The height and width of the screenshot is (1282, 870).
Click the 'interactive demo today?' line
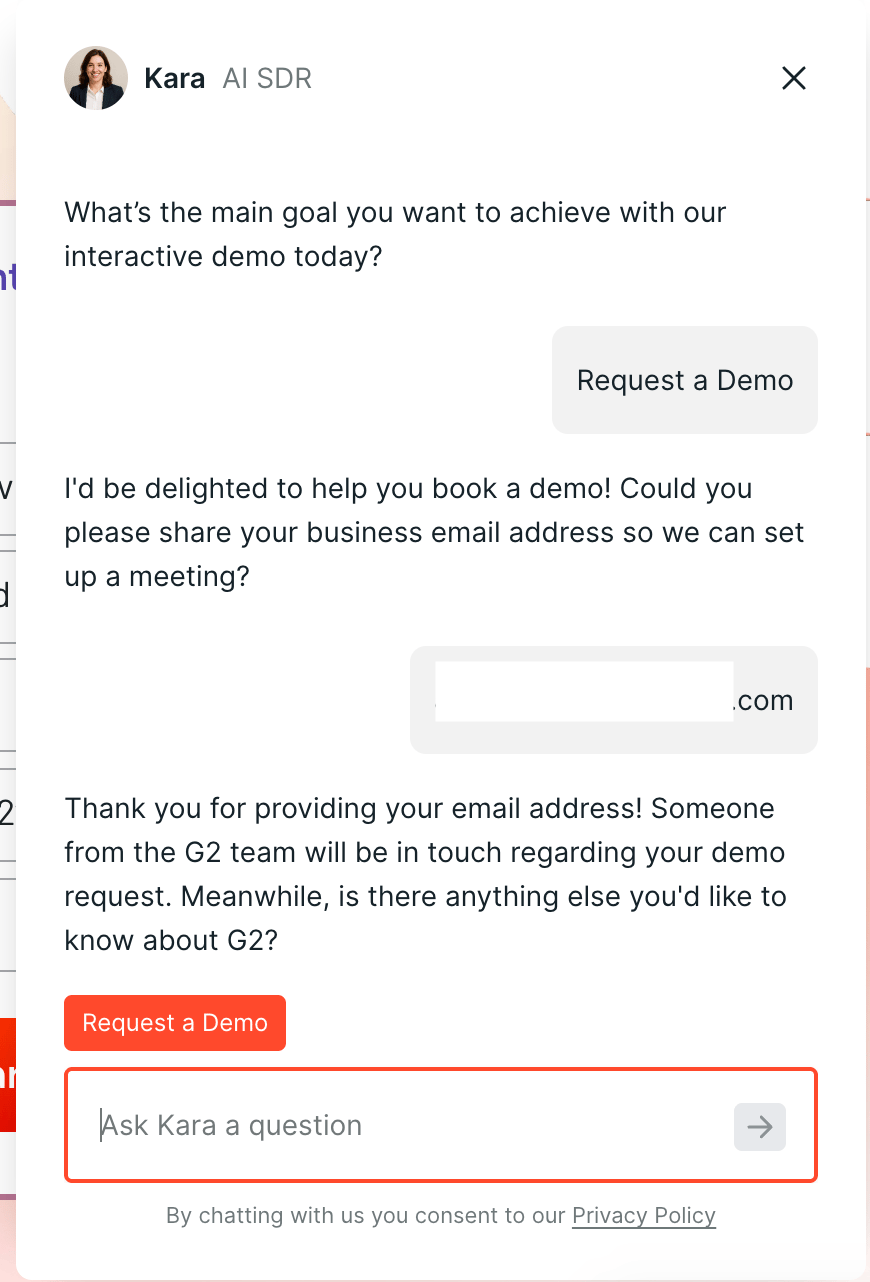pyautogui.click(x=223, y=257)
